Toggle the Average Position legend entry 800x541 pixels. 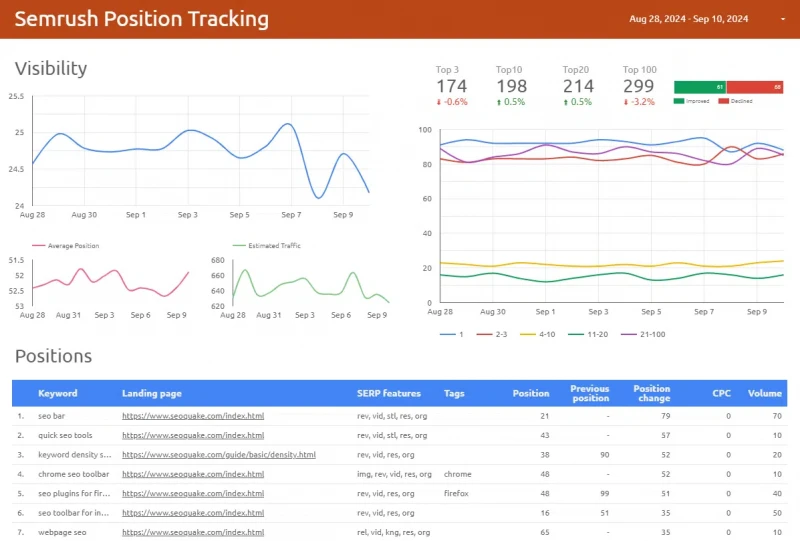(x=65, y=245)
